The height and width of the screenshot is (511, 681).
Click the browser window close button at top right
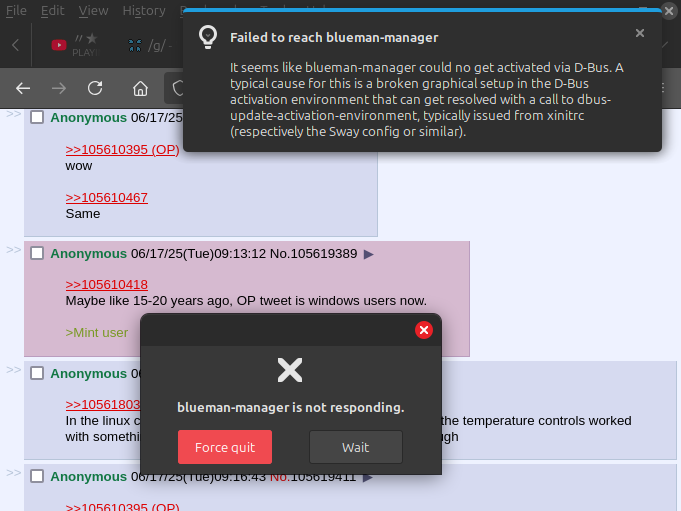pyautogui.click(x=669, y=10)
